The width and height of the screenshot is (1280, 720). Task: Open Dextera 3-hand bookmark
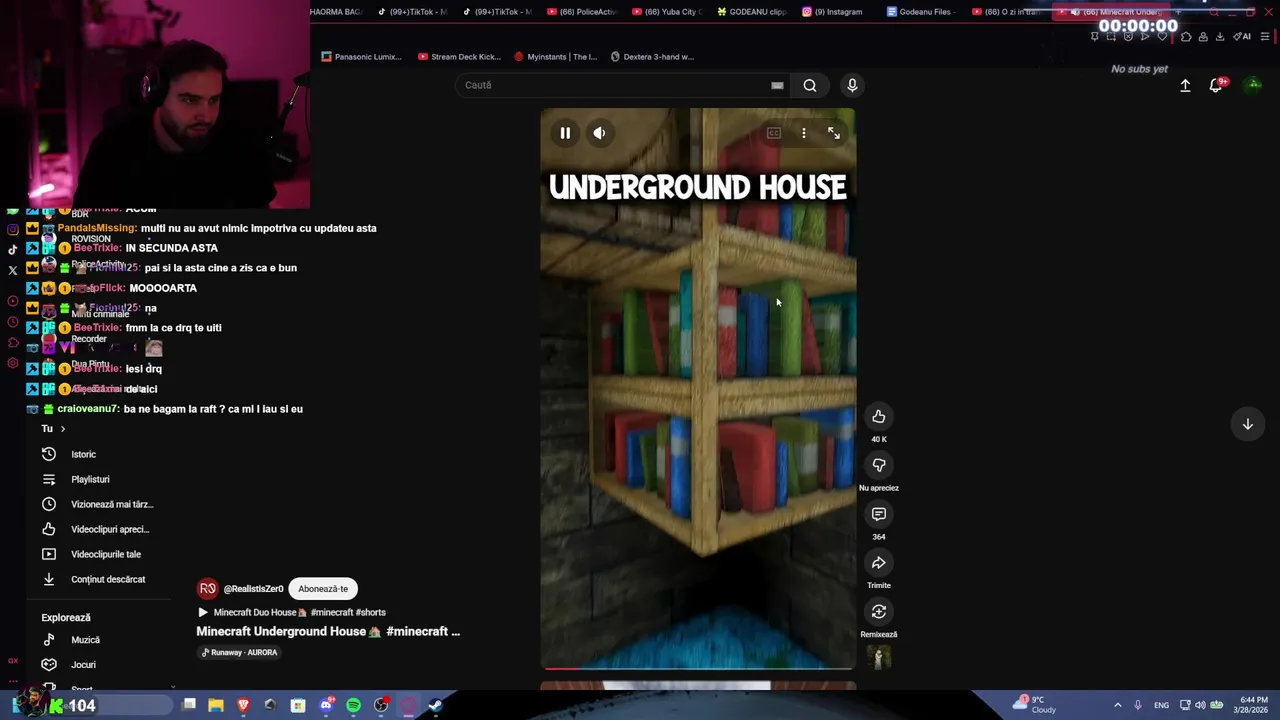pyautogui.click(x=652, y=57)
